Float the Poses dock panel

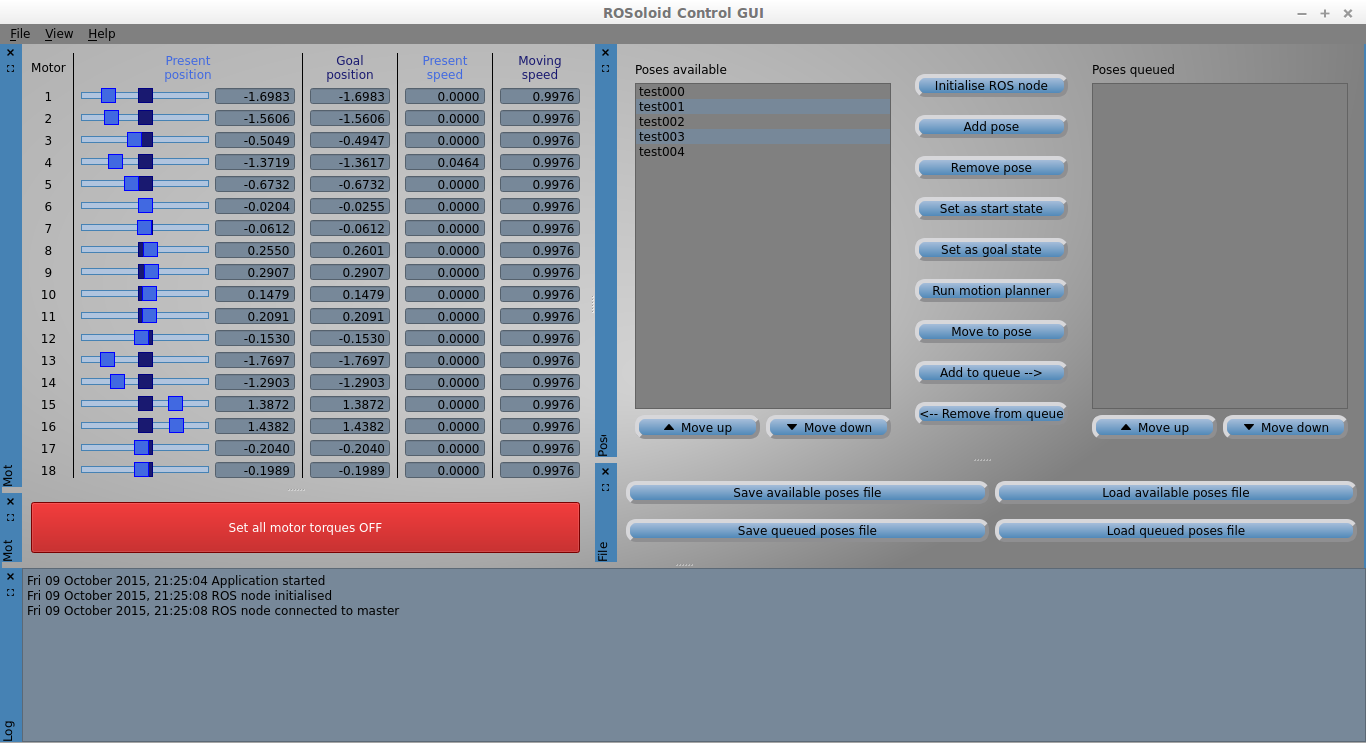tap(605, 69)
